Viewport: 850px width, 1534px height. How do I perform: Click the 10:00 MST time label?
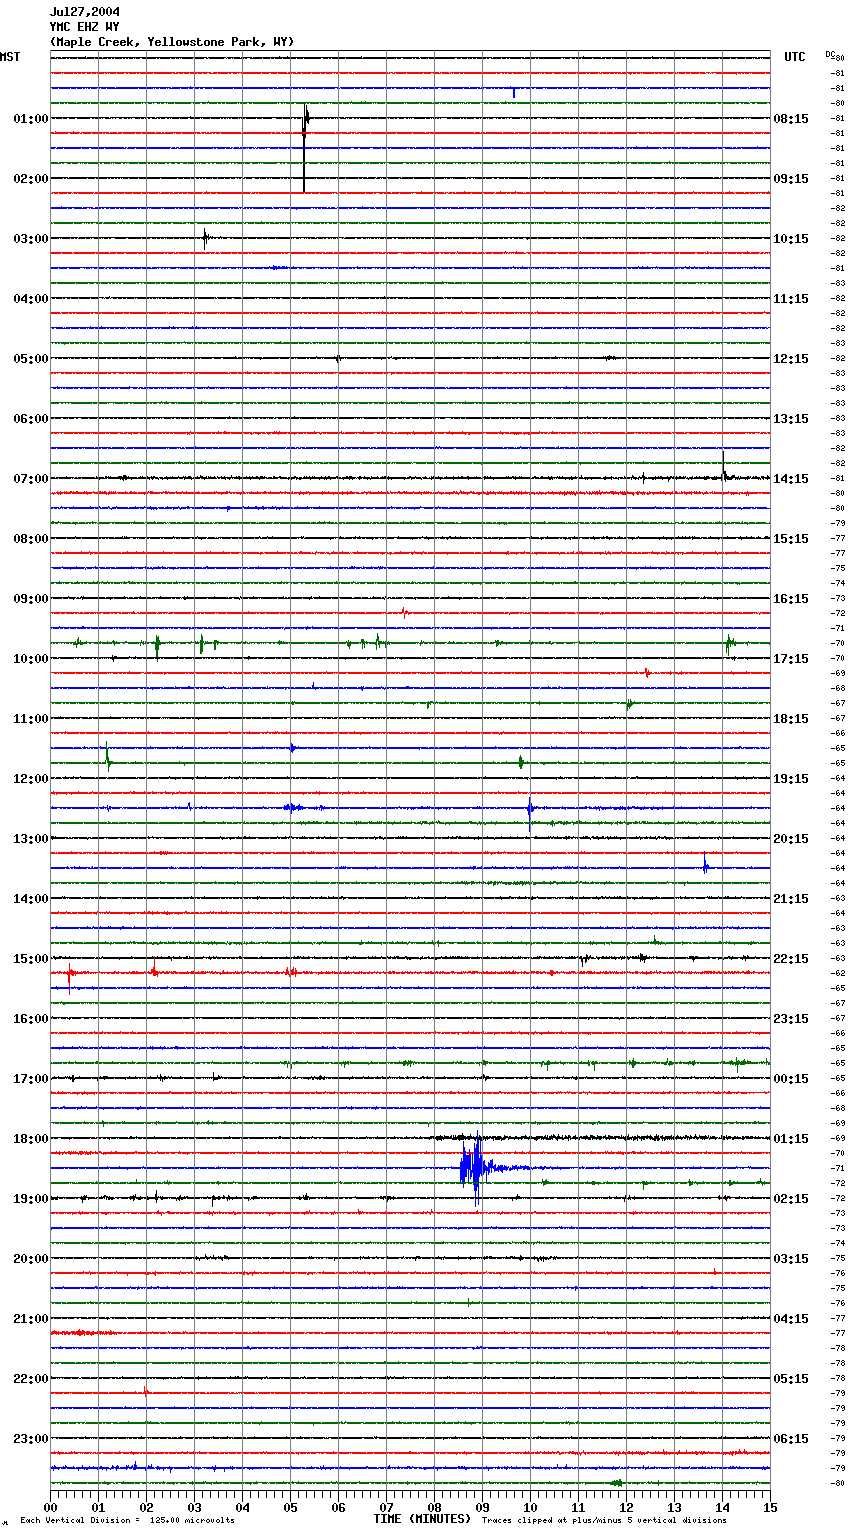coord(31,659)
